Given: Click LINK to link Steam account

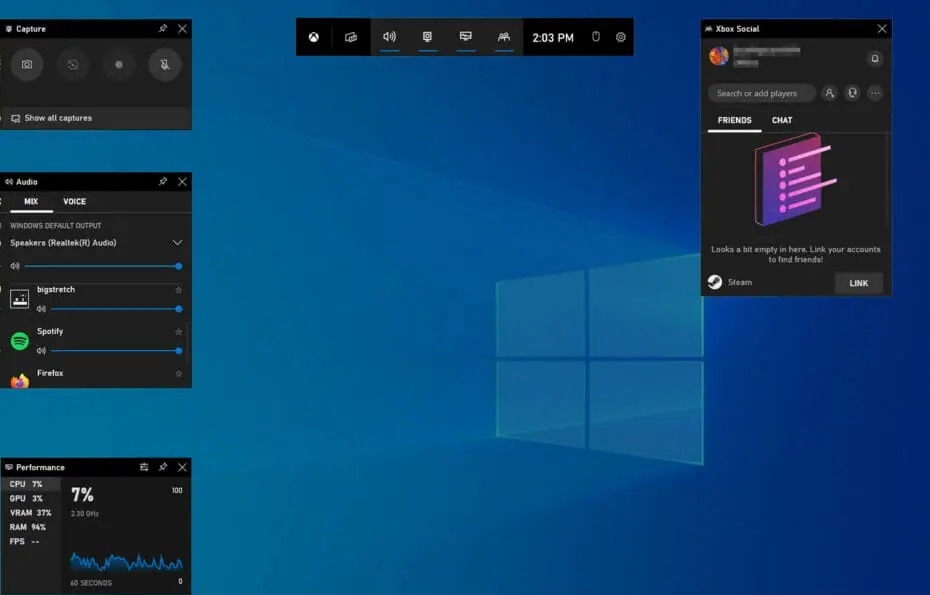Looking at the screenshot, I should (858, 283).
